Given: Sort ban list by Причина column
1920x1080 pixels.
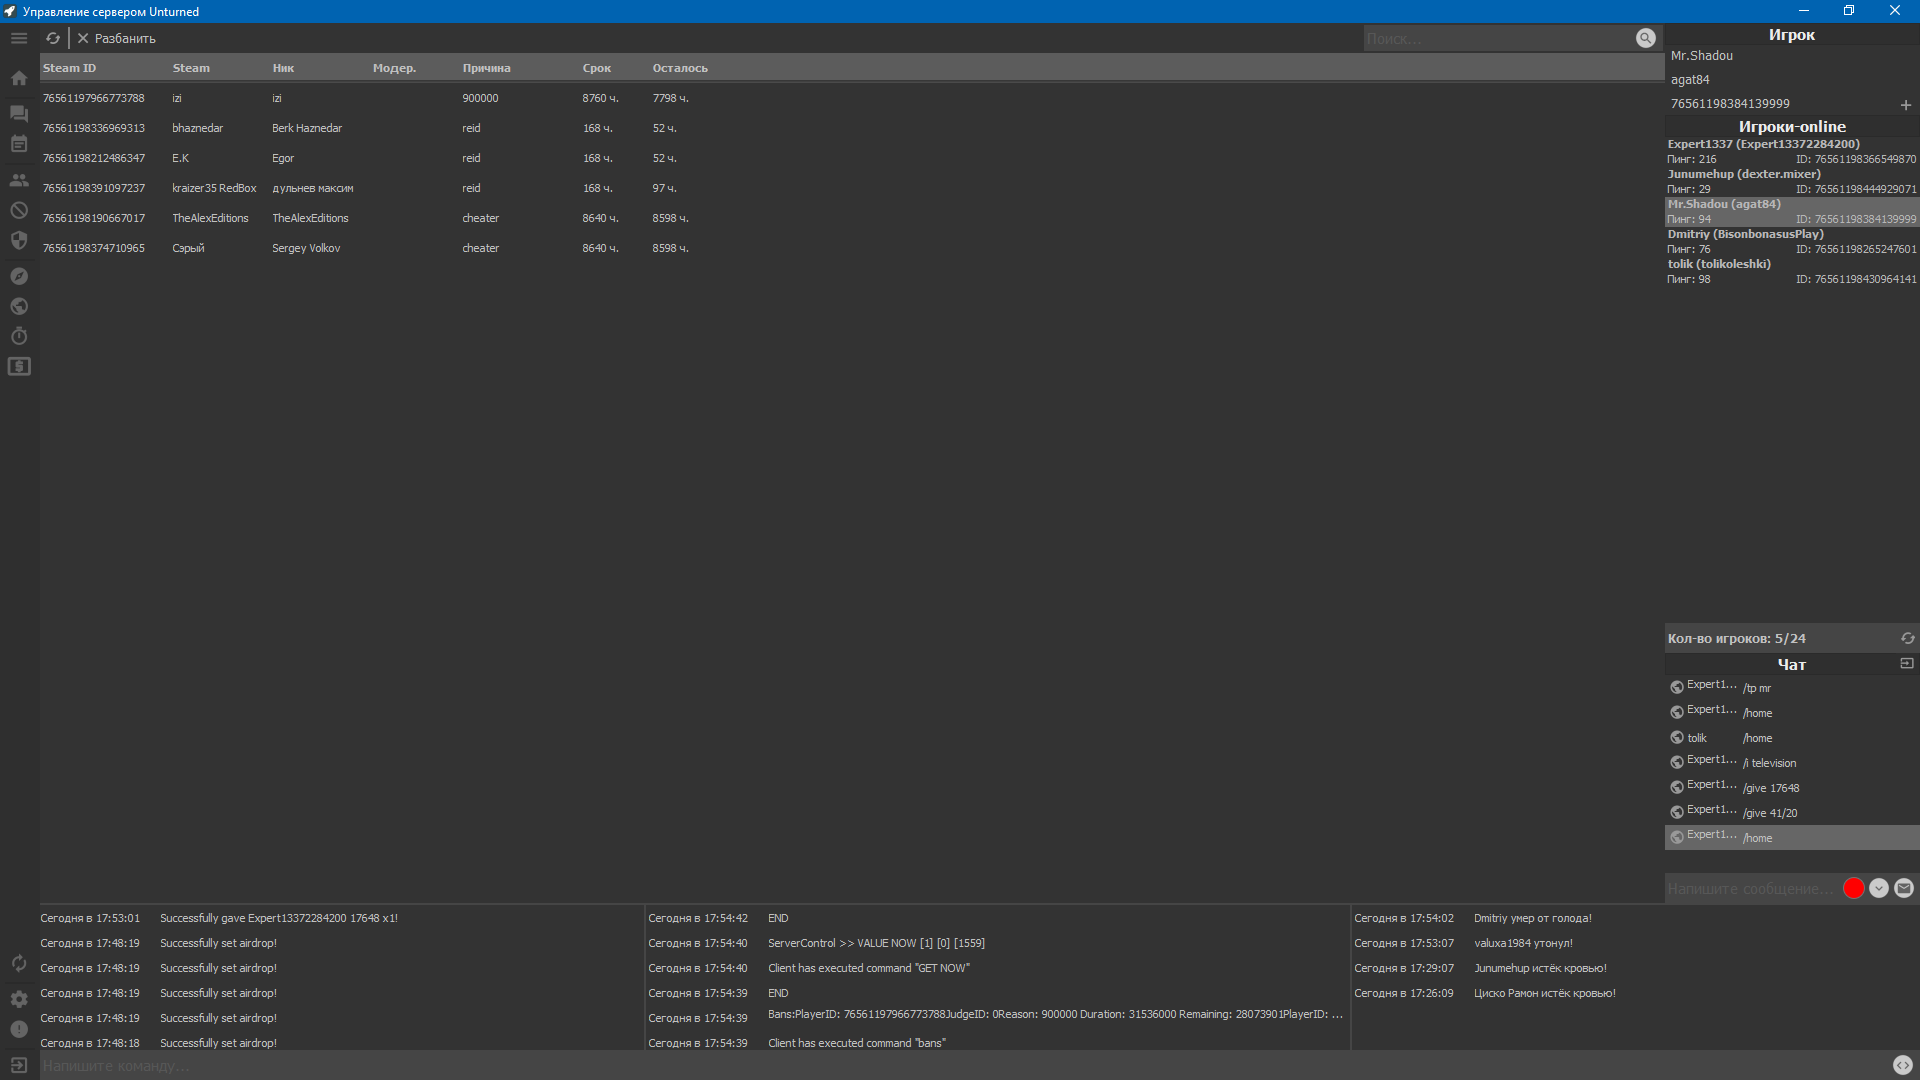Looking at the screenshot, I should [x=486, y=68].
